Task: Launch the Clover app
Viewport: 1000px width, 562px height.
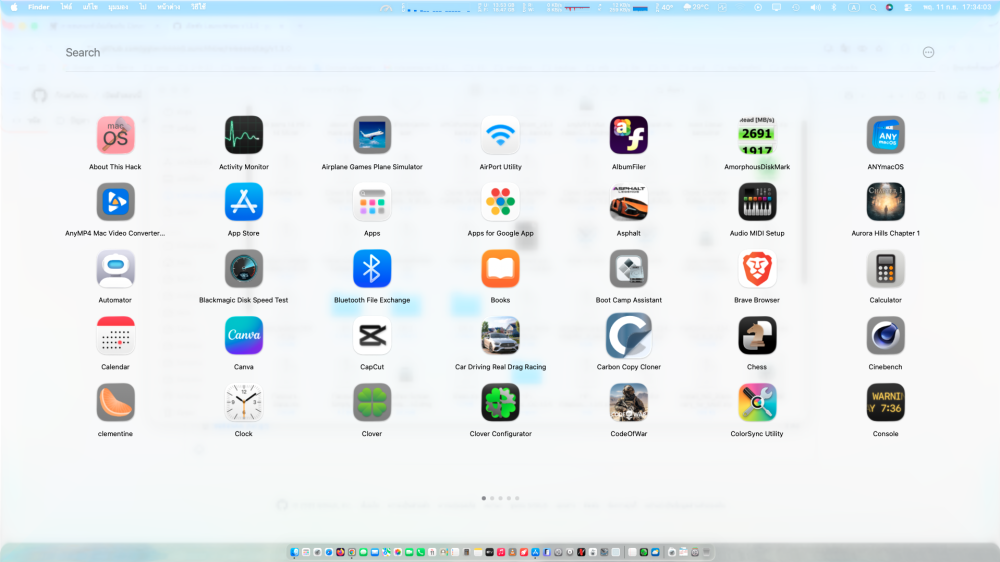Action: [372, 403]
